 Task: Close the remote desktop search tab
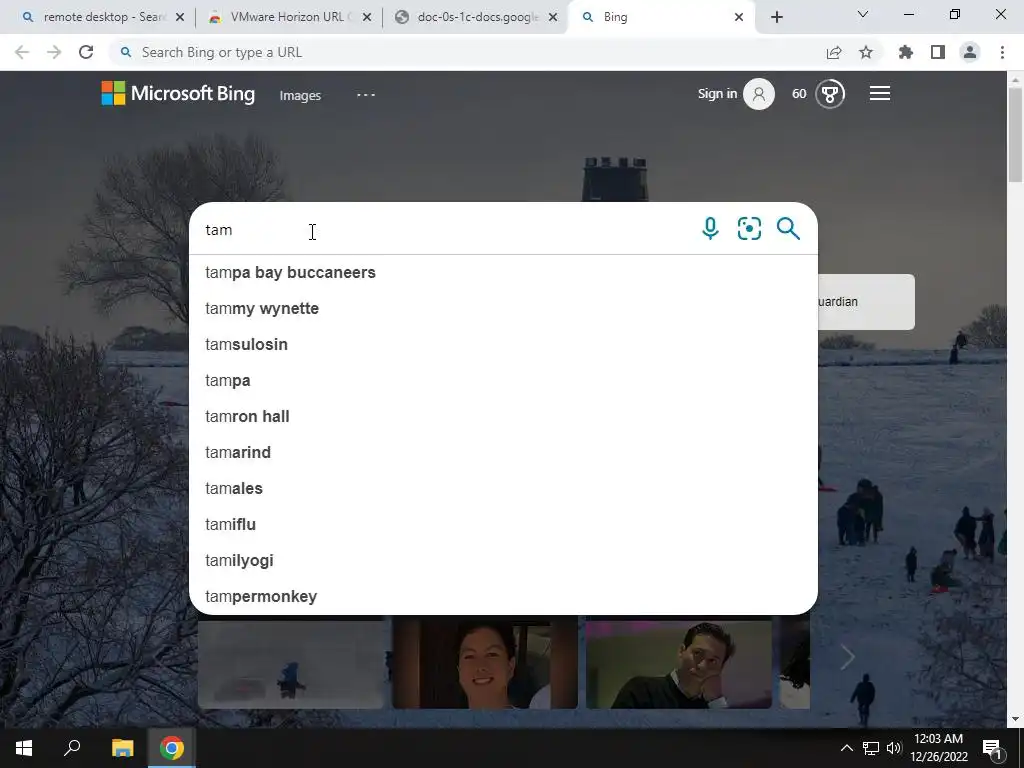point(180,17)
